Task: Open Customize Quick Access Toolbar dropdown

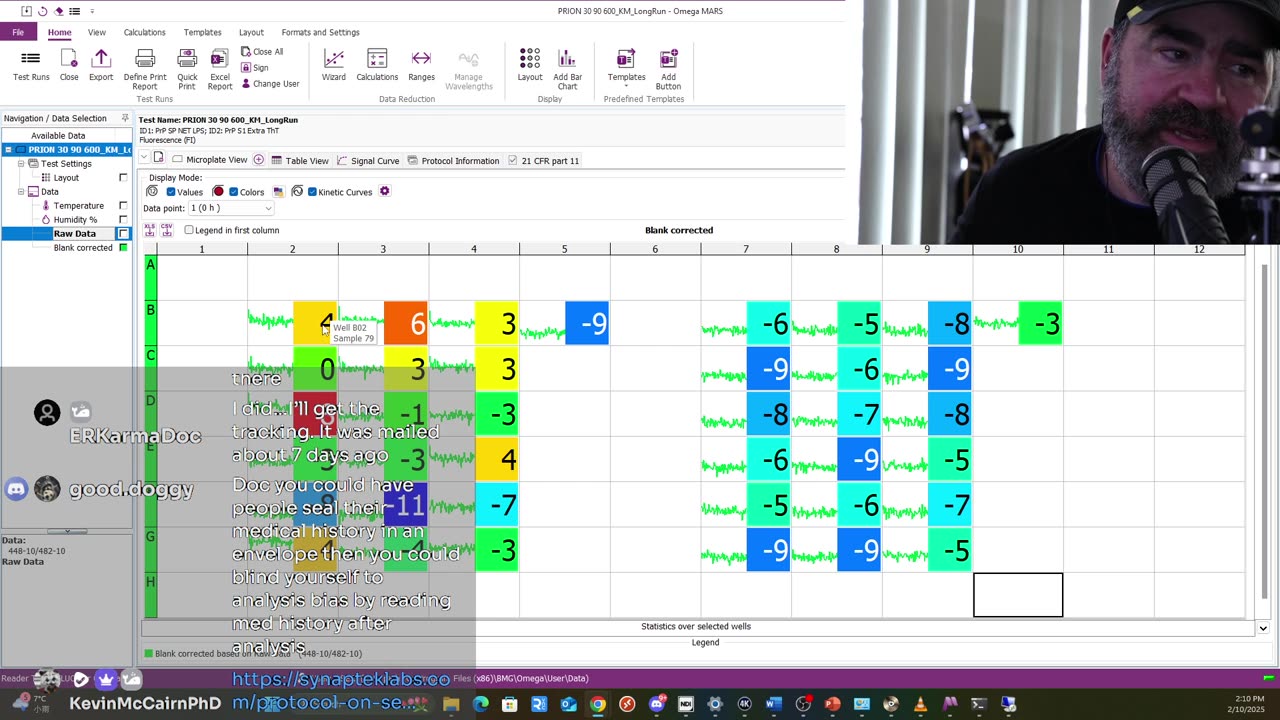Action: [92, 11]
